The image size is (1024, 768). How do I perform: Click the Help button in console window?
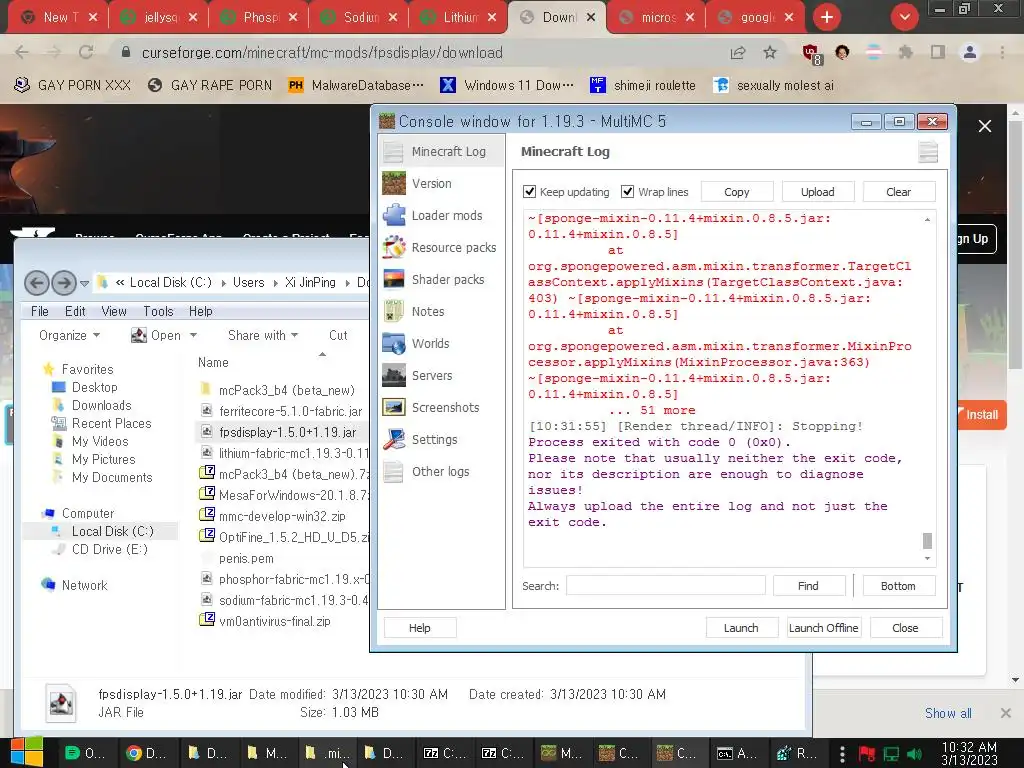[x=420, y=628]
